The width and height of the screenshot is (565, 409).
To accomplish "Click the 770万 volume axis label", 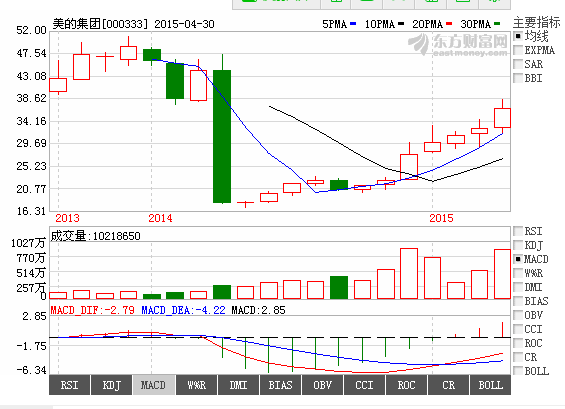I will tap(31, 258).
